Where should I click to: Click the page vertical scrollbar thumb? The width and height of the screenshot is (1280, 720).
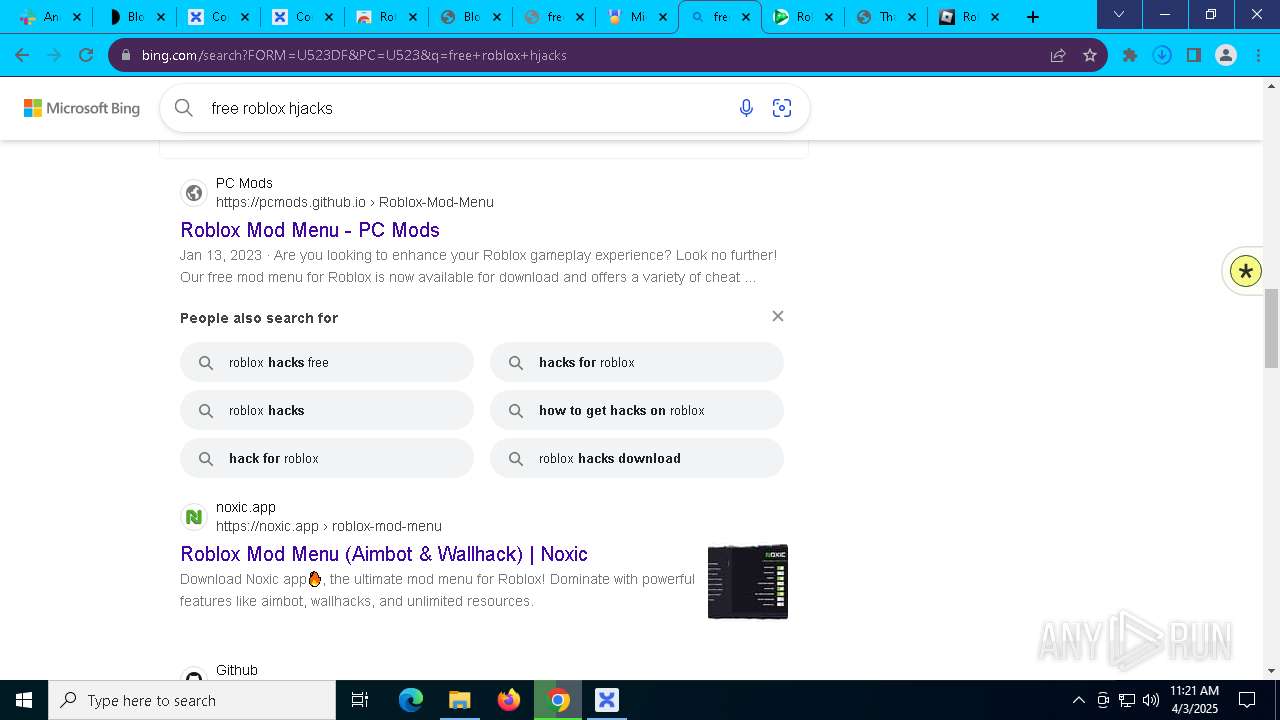pyautogui.click(x=1272, y=328)
